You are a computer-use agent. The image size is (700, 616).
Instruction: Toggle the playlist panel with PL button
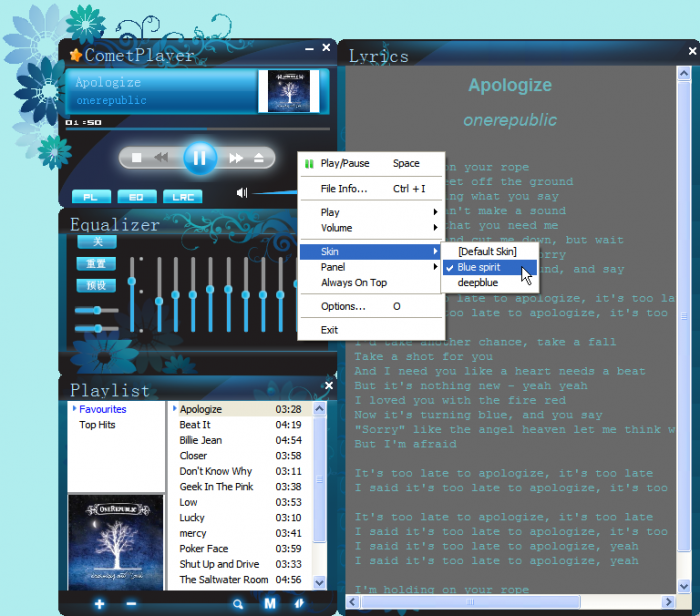pyautogui.click(x=92, y=197)
